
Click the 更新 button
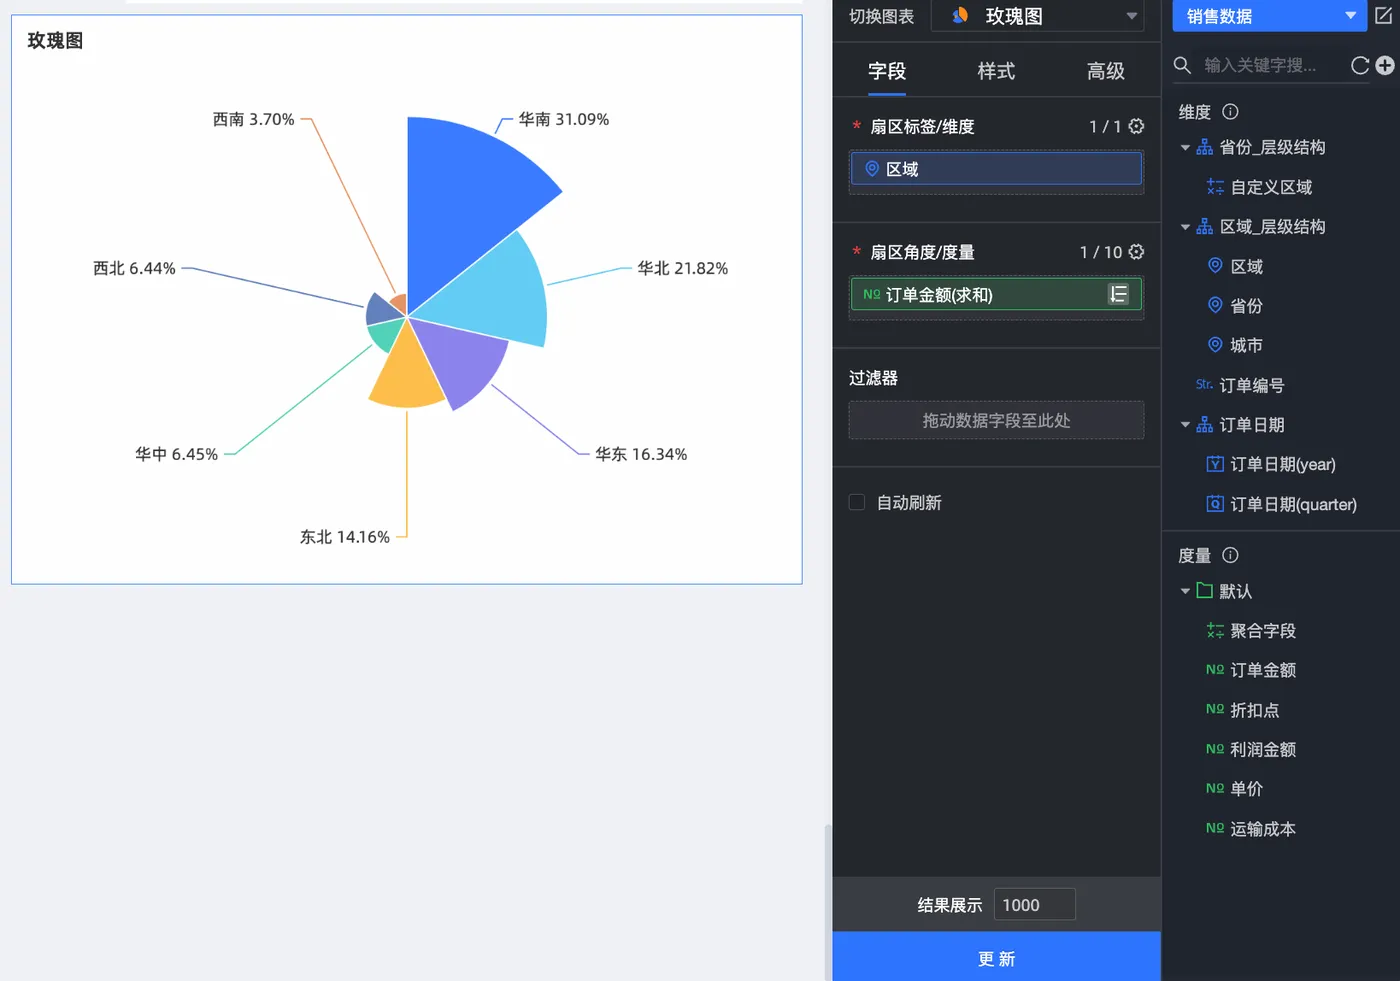click(x=996, y=957)
